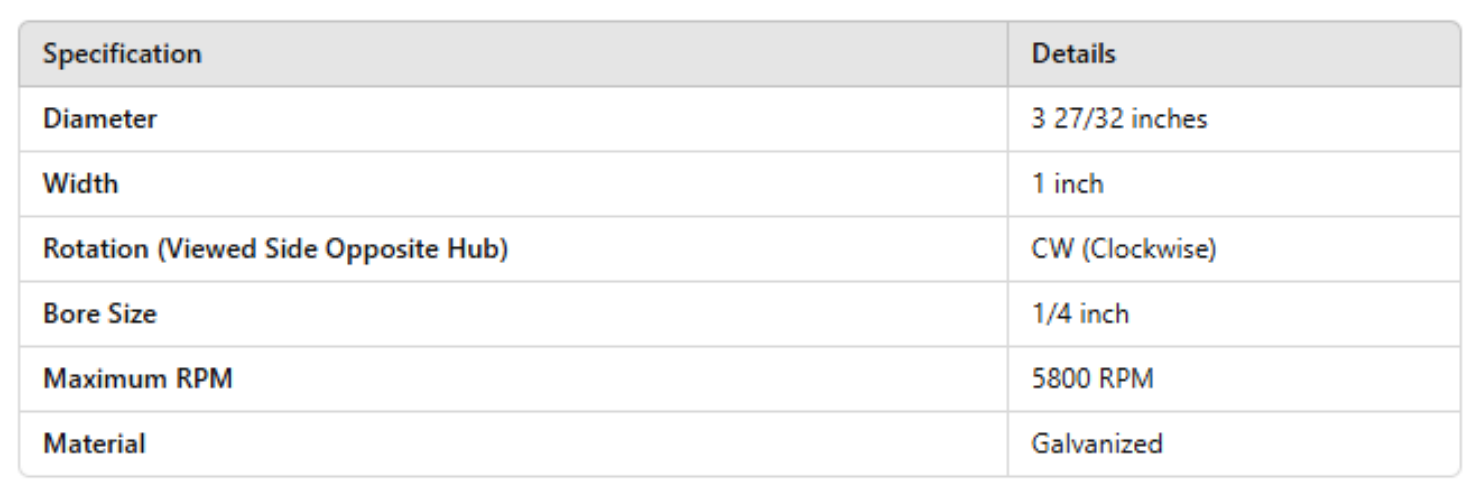Image resolution: width=1482 pixels, height=500 pixels.
Task: Click the Rotation row label text
Action: [275, 249]
